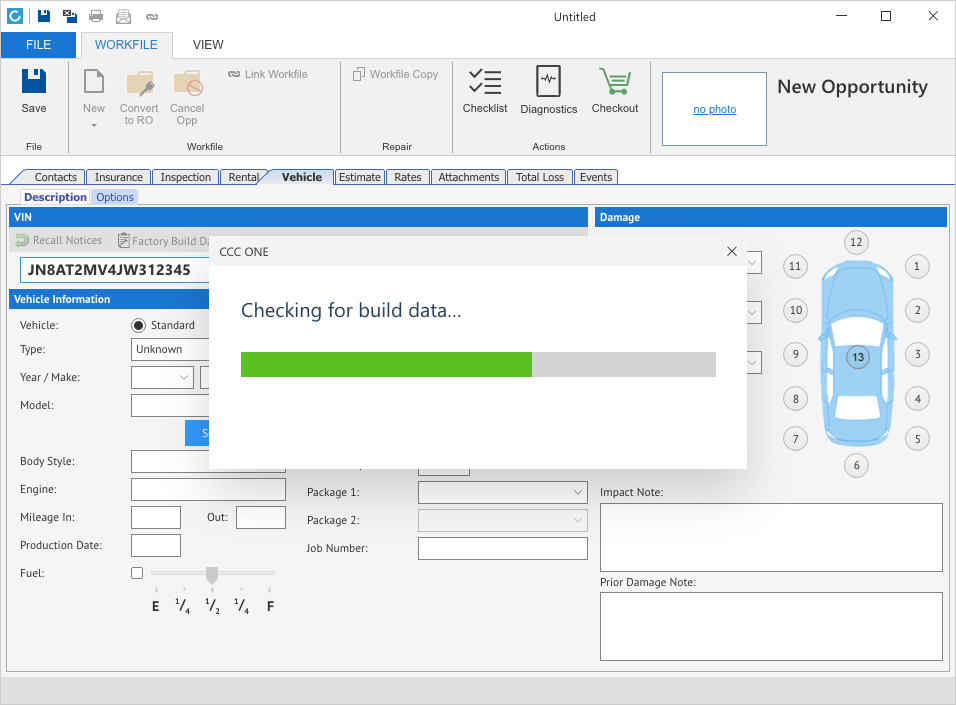The width and height of the screenshot is (956, 705).
Task: Click the Save icon in quick access toolbar
Action: tap(44, 16)
